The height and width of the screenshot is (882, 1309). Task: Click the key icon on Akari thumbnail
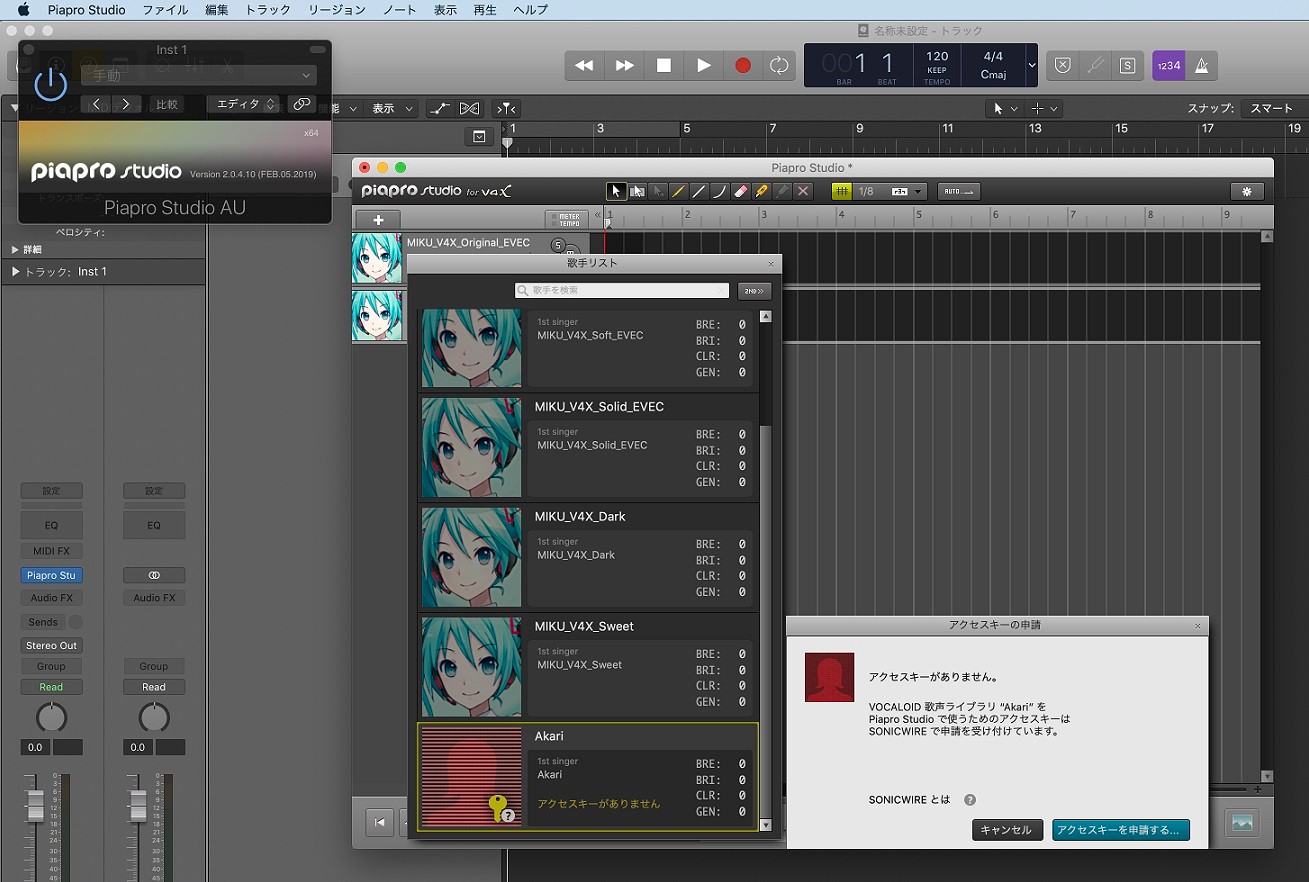(x=499, y=808)
